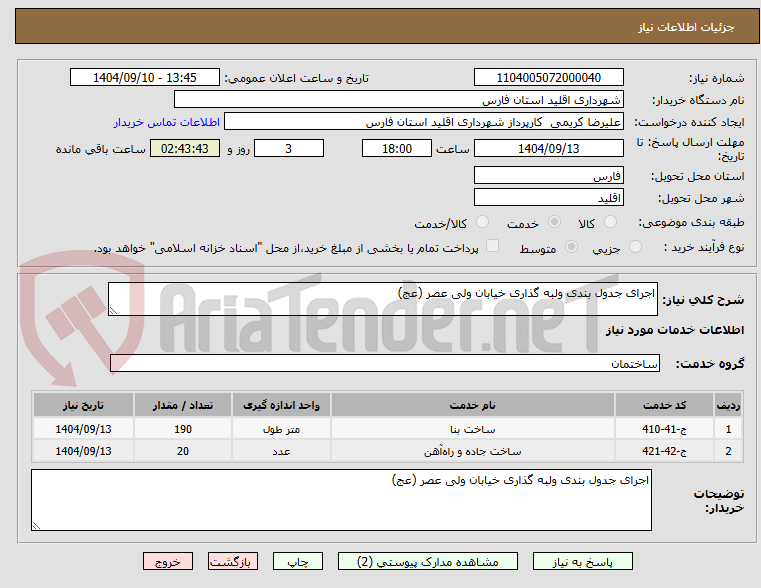Click the تعداد / مقدار column header

[x=183, y=405]
